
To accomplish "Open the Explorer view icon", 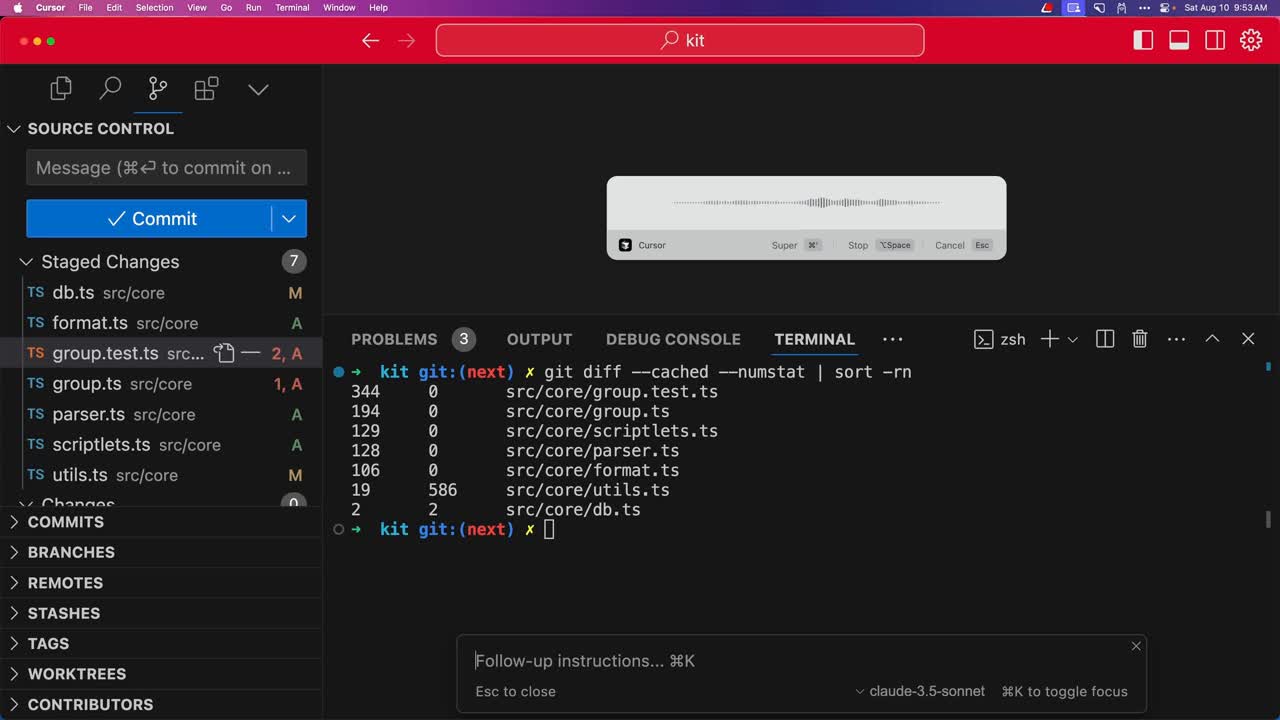I will [61, 89].
